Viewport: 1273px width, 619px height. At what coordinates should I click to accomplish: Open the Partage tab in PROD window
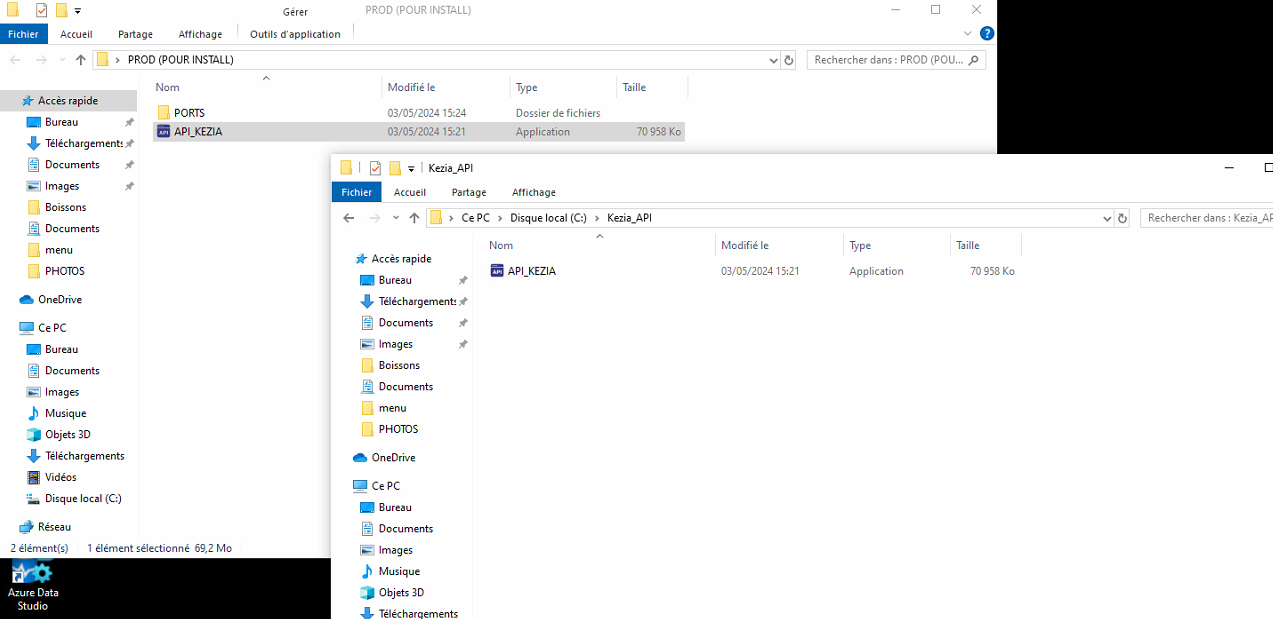[x=135, y=34]
